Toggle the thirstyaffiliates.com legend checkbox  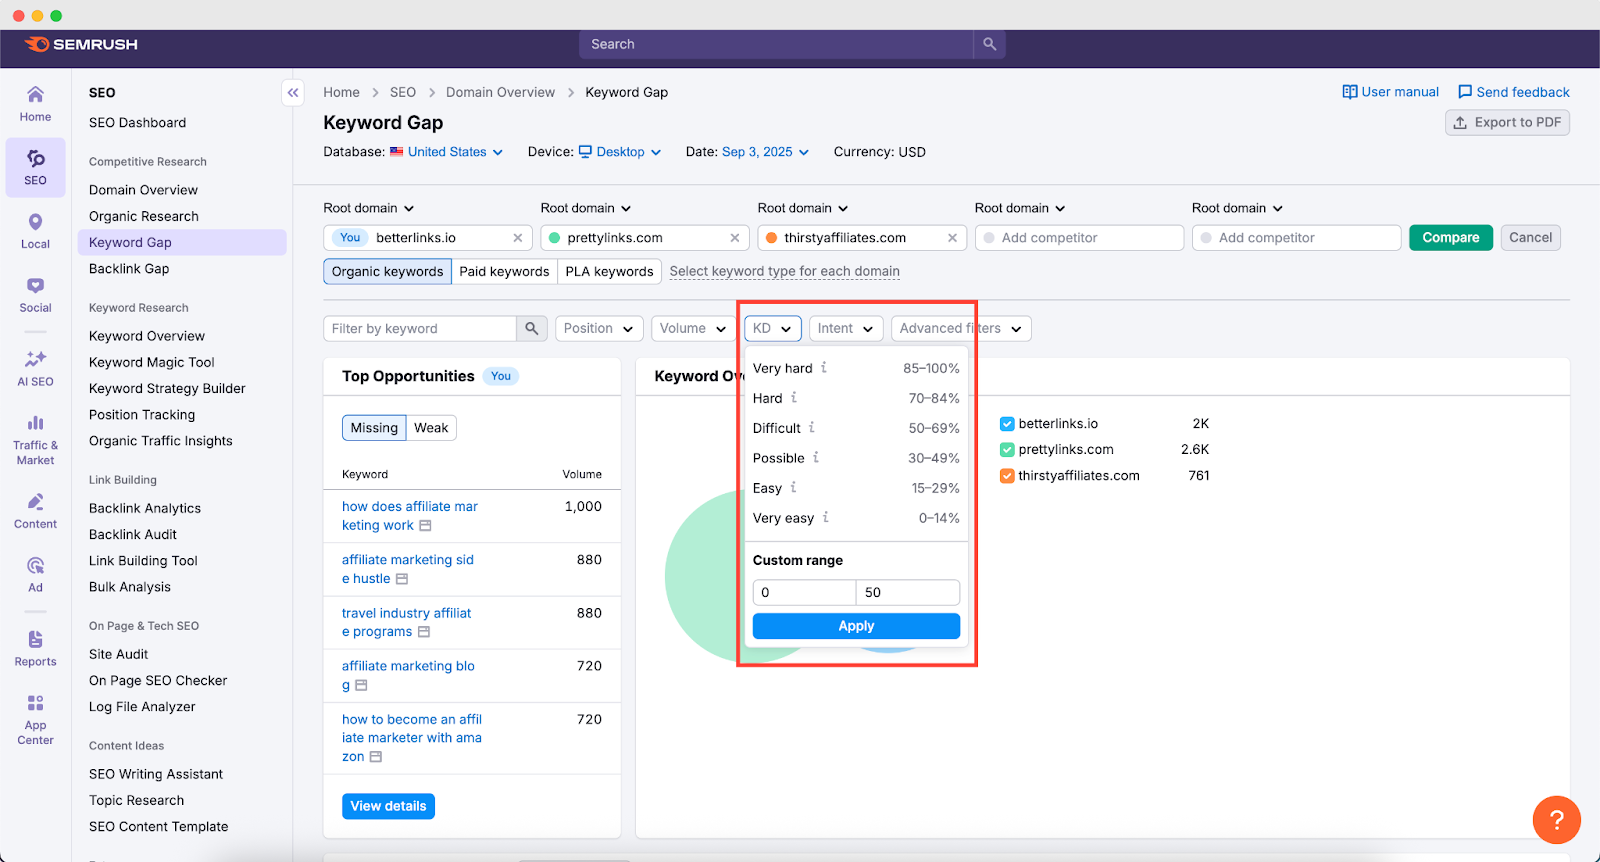[x=1007, y=476]
